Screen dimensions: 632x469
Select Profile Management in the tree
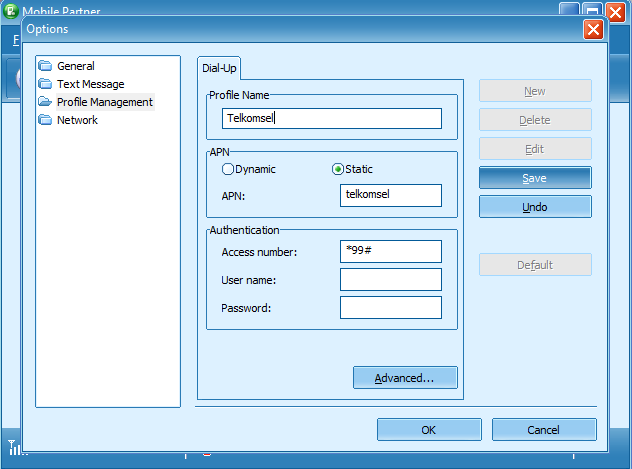coord(105,102)
